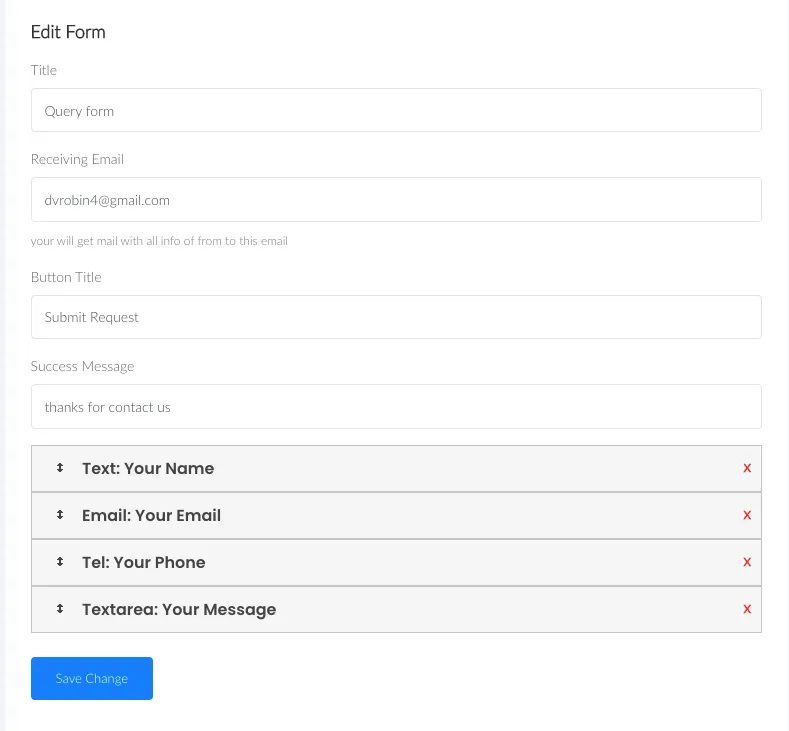Viewport: 789px width, 731px height.
Task: Click reorder handle of Textarea: Your Message
Action: [60, 609]
